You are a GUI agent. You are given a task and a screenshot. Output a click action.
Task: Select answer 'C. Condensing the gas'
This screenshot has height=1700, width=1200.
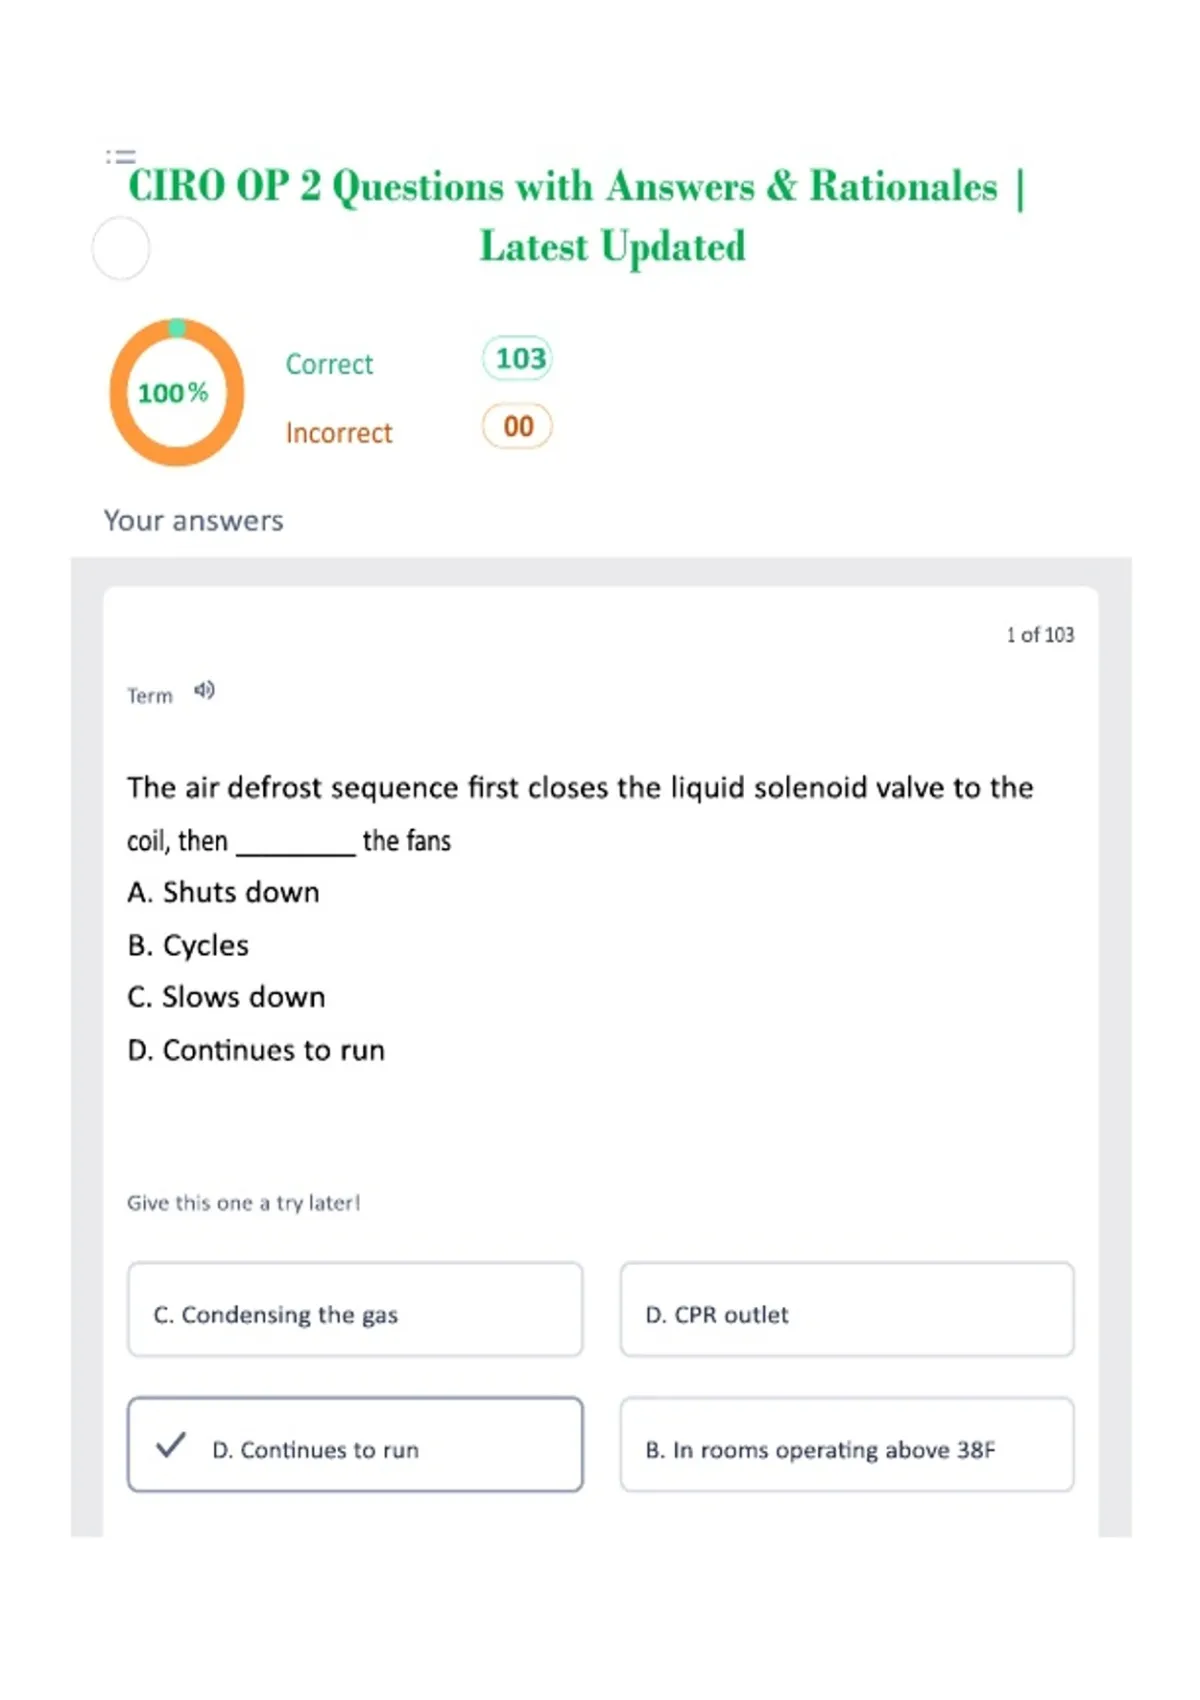coord(355,1310)
